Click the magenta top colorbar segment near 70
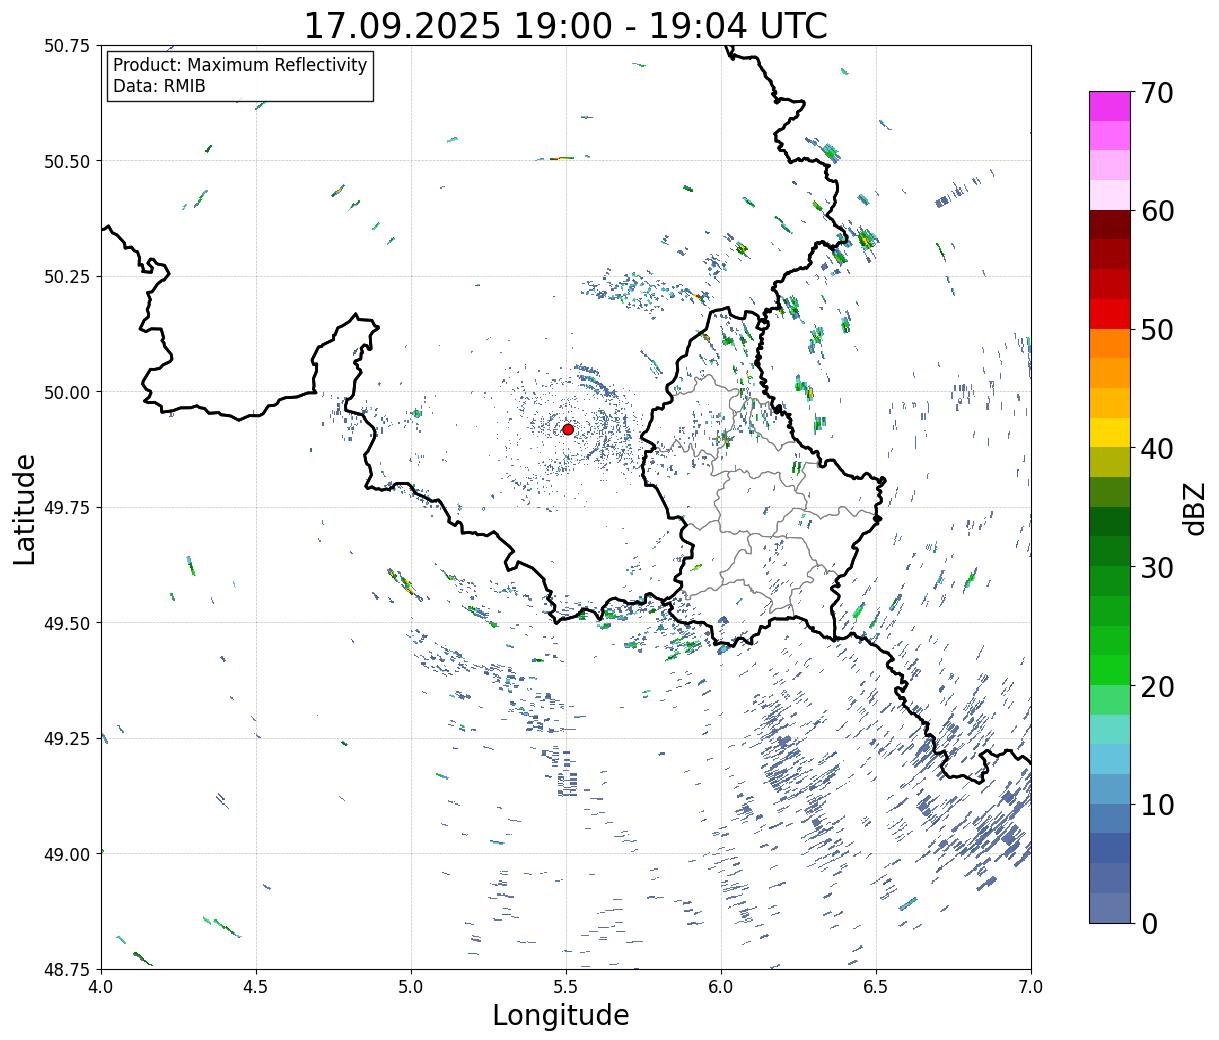 coord(1109,106)
